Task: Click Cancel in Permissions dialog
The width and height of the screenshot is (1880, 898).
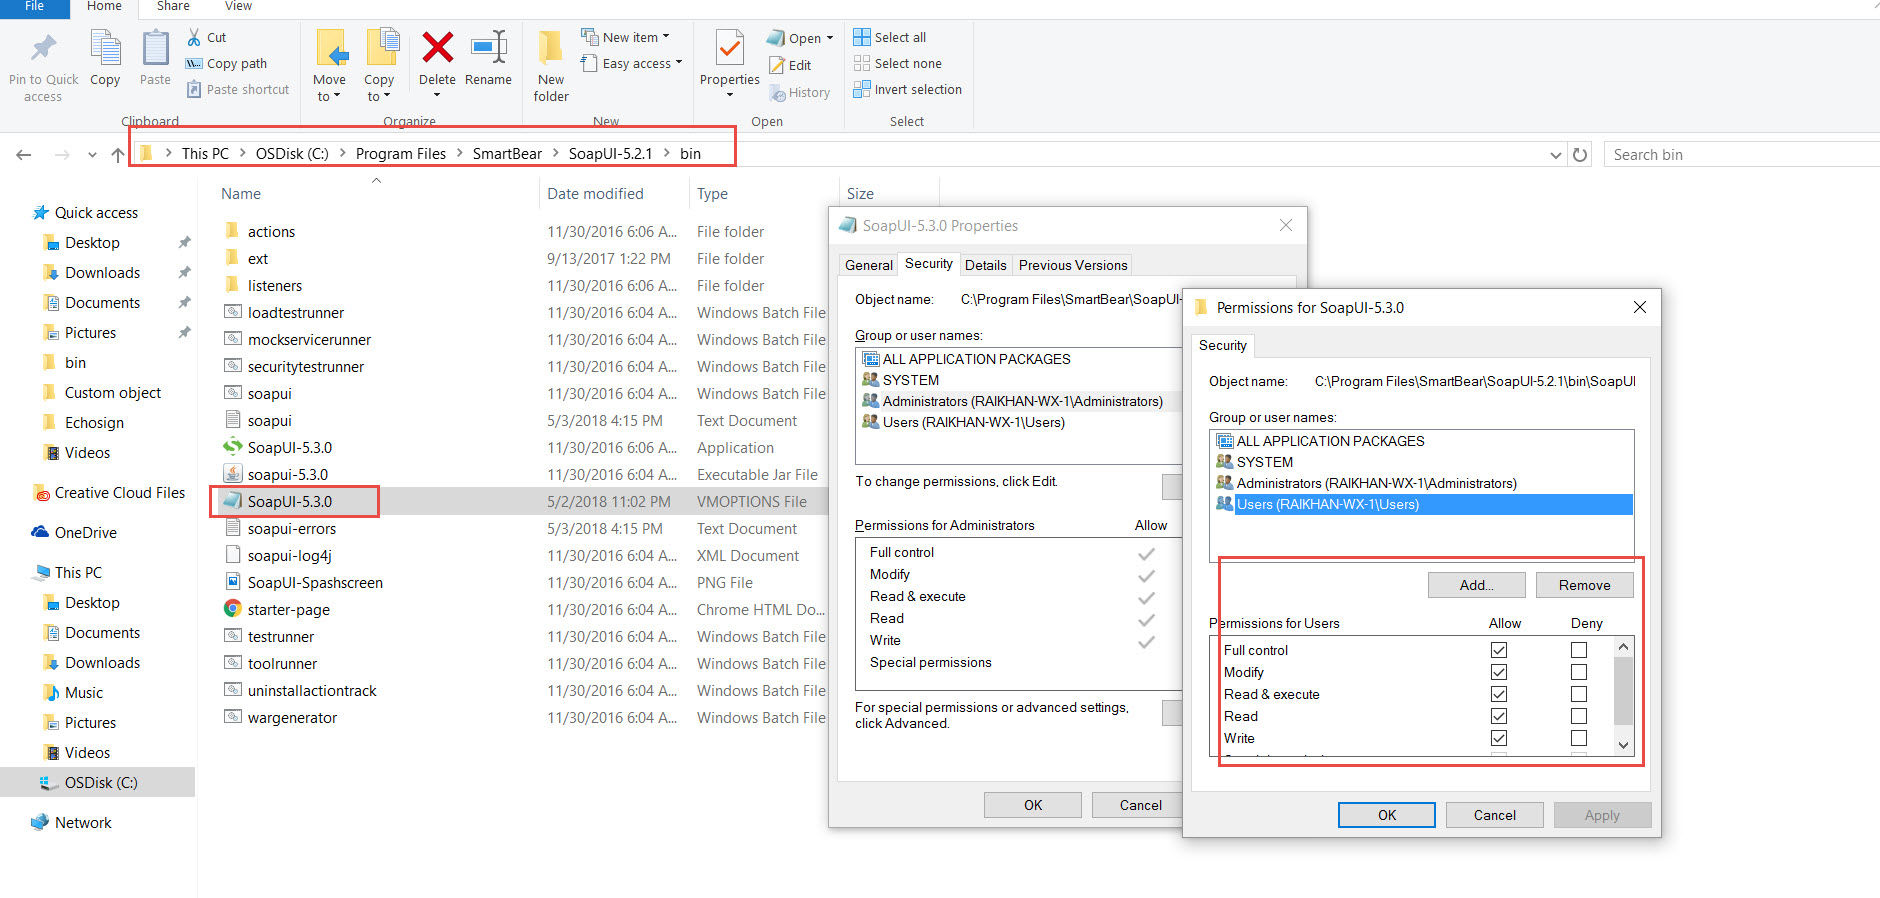Action: coord(1494,815)
